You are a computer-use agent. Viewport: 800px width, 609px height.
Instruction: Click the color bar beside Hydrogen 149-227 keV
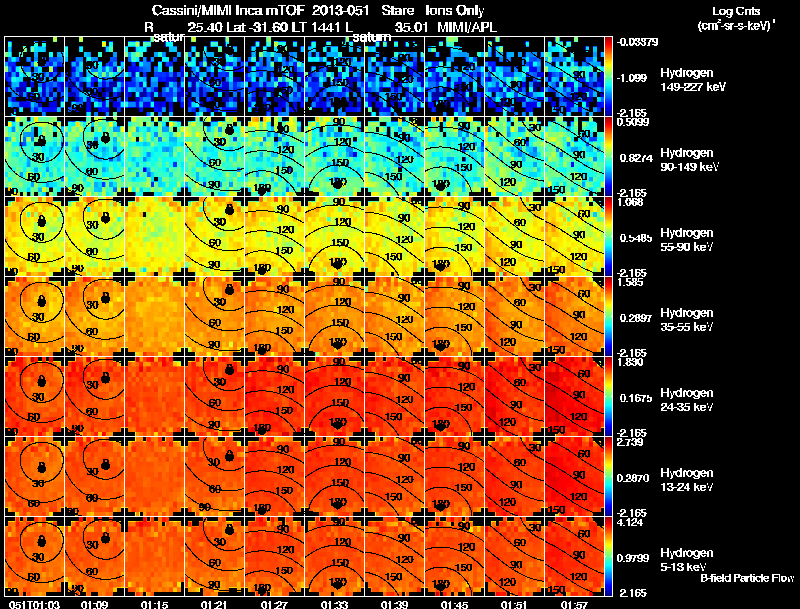pos(608,77)
